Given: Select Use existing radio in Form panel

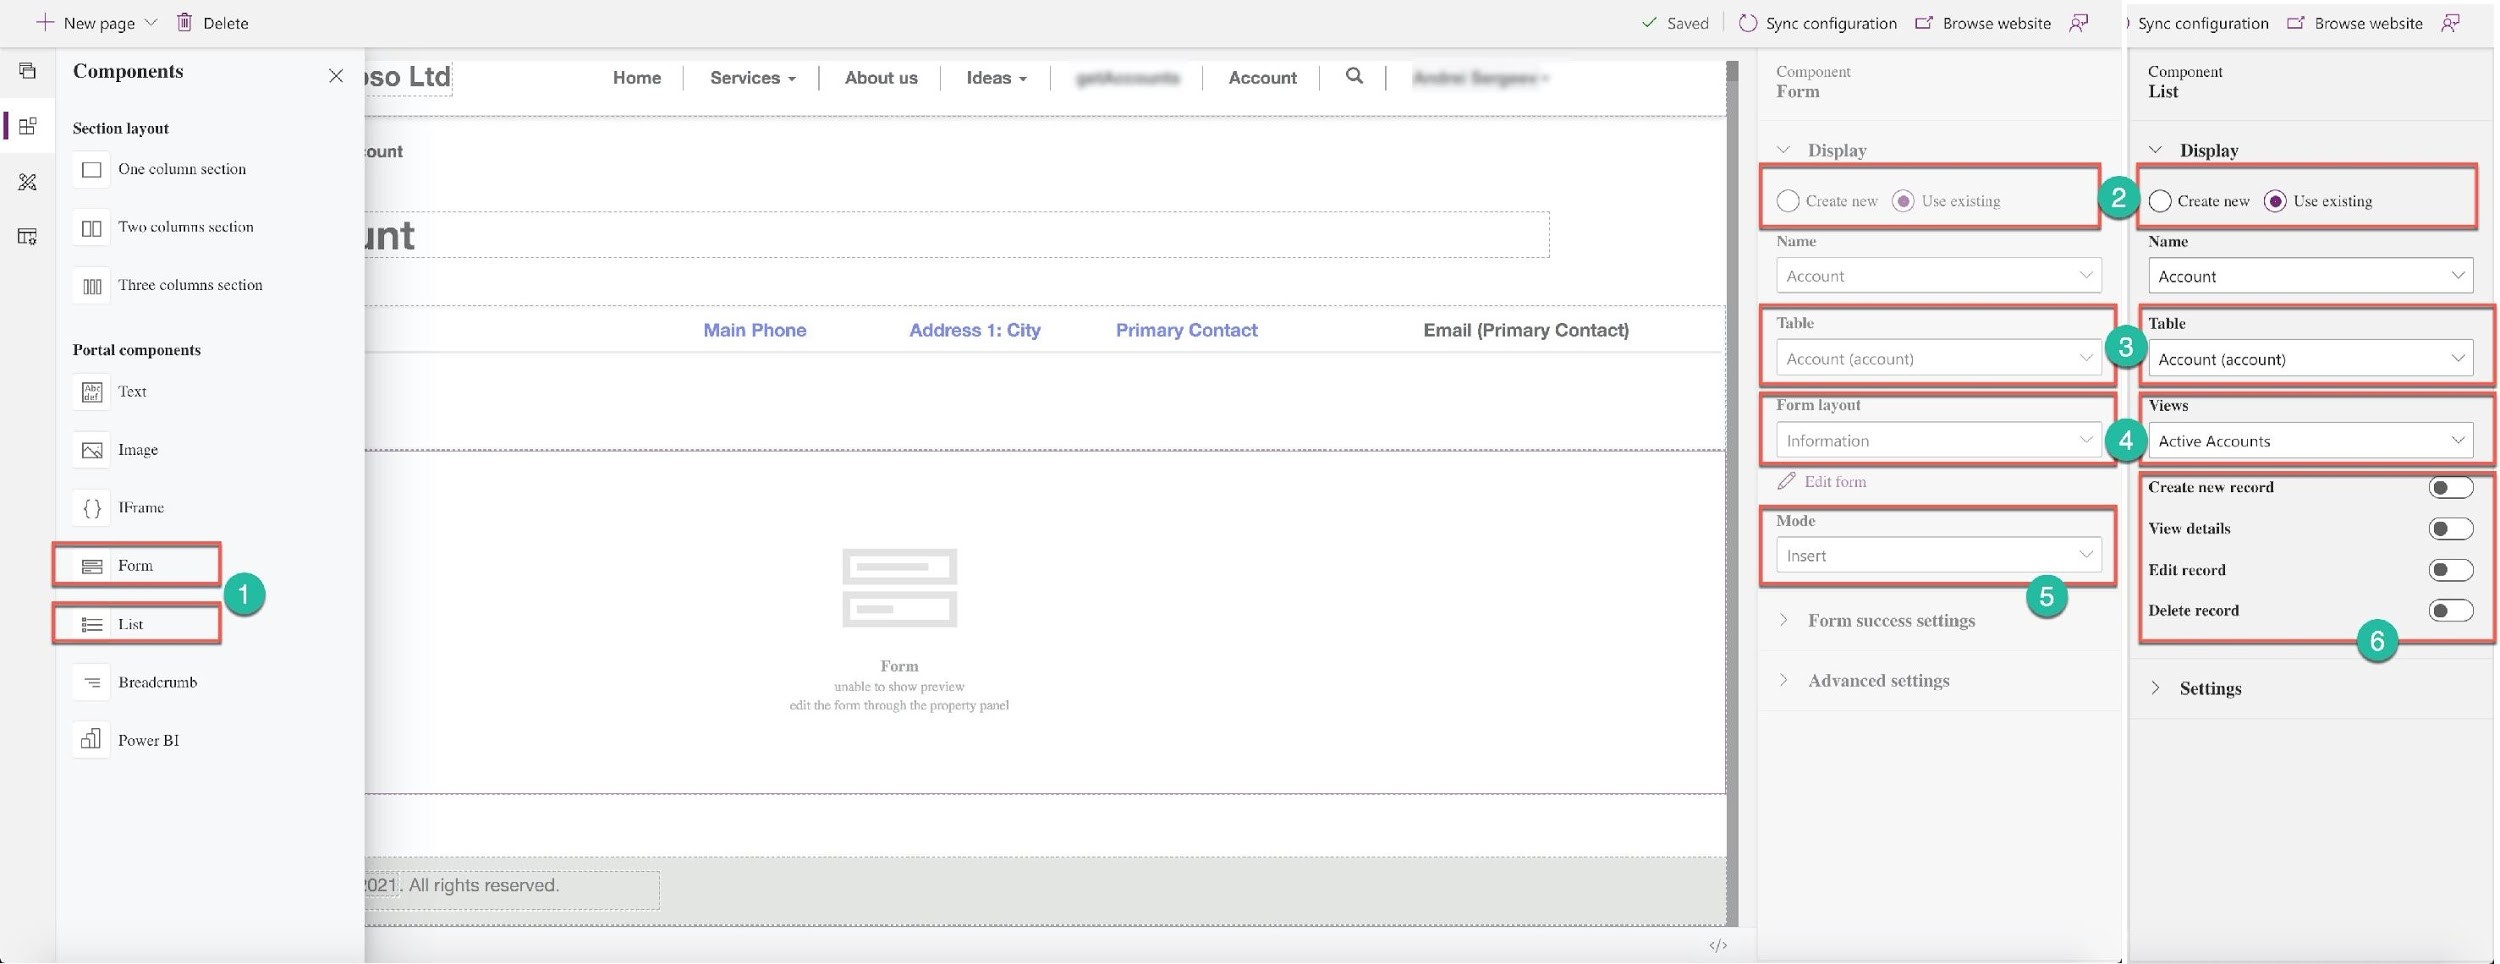Looking at the screenshot, I should 1903,201.
